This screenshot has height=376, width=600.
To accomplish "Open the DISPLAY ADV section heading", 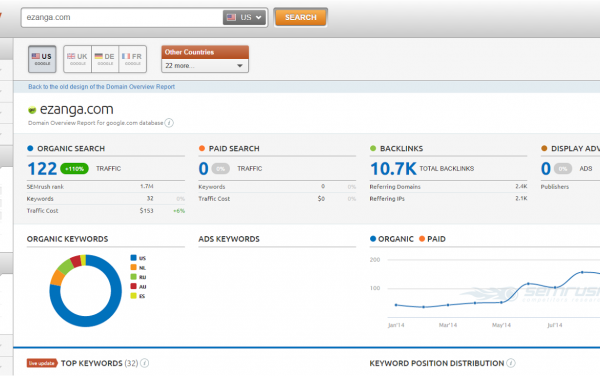I will pyautogui.click(x=575, y=148).
